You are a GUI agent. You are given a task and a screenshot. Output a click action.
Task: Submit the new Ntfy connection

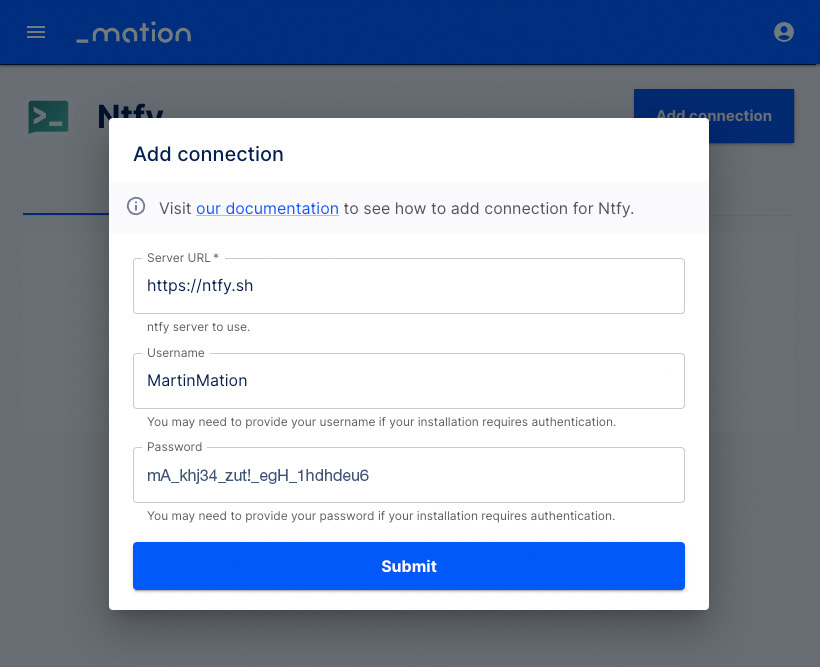coord(408,566)
